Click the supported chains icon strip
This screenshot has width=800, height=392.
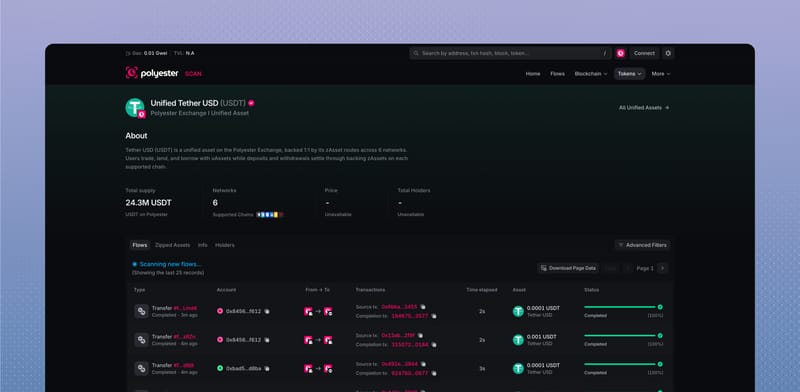pos(269,215)
